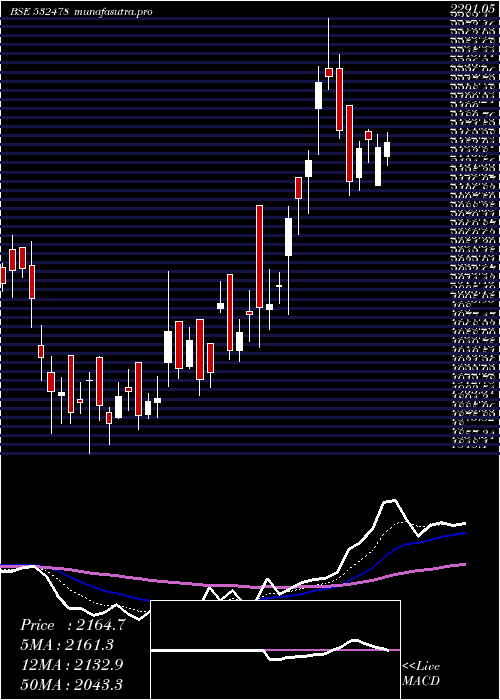The image size is (500, 700).
Task: Click the '<<Live MACD' label
Action: [x=421, y=674]
